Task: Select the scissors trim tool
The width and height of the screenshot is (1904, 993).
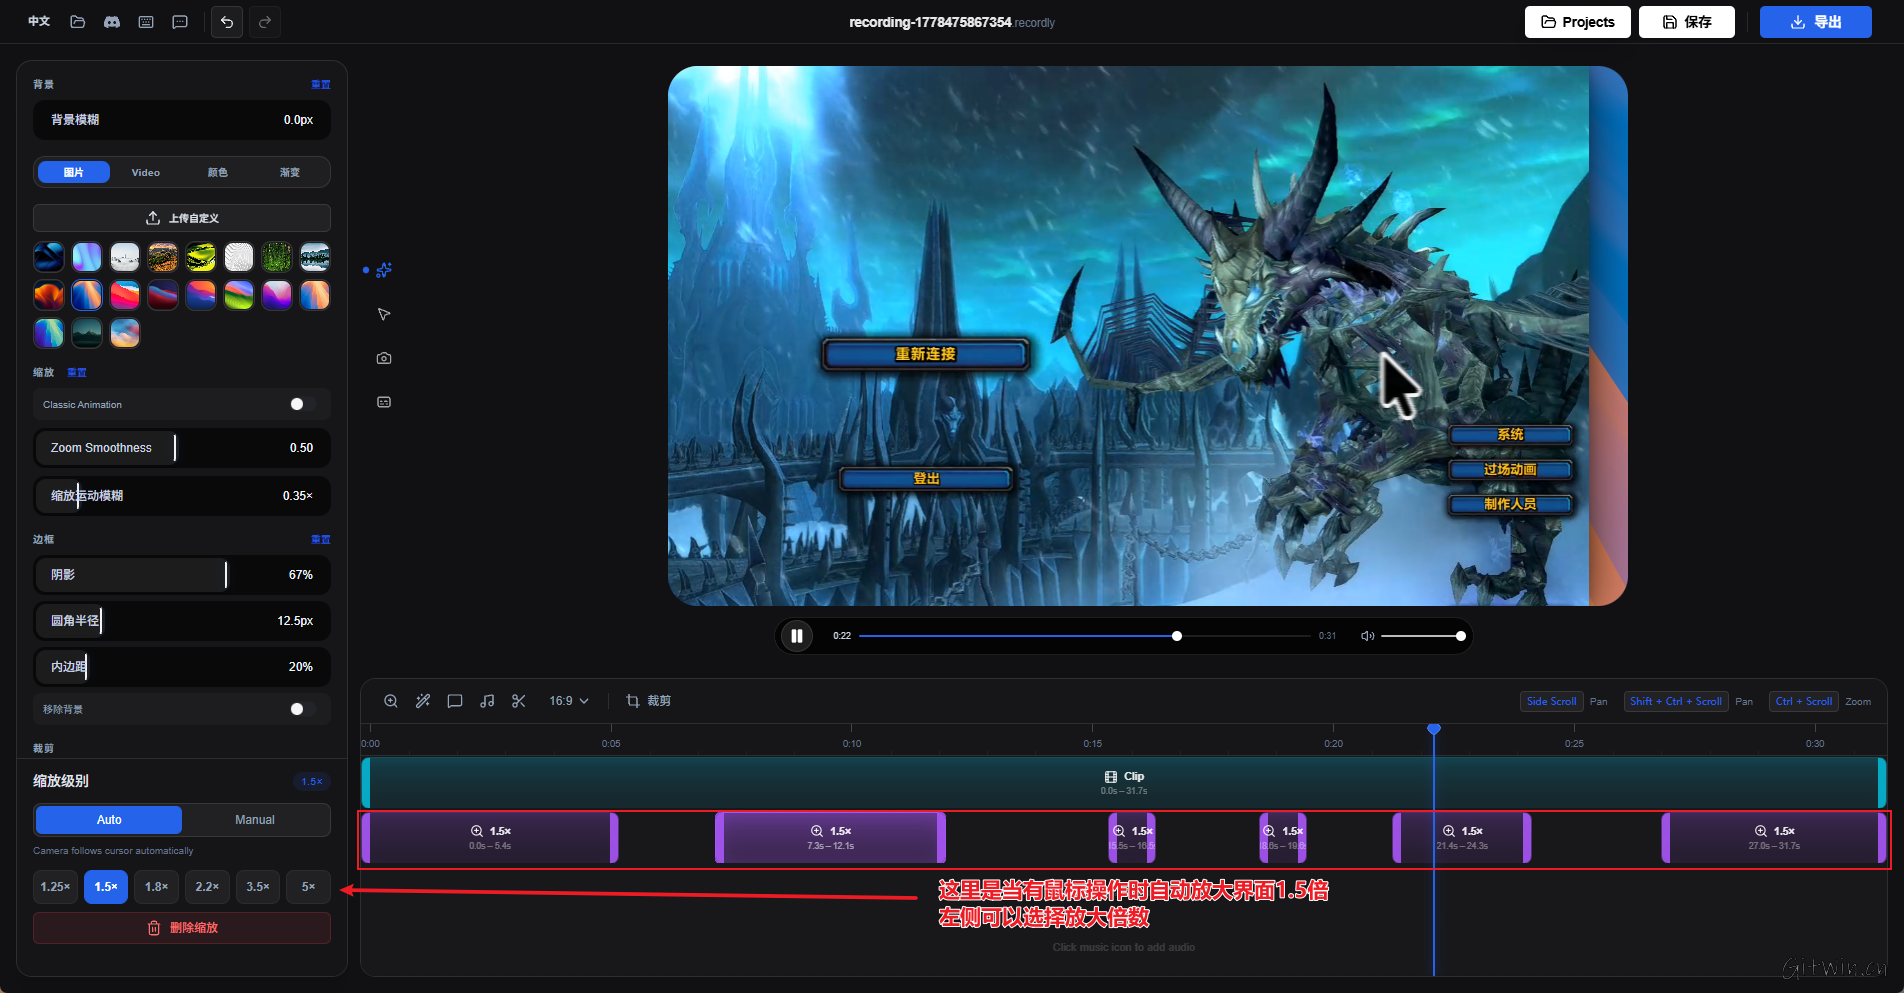Action: [x=519, y=701]
